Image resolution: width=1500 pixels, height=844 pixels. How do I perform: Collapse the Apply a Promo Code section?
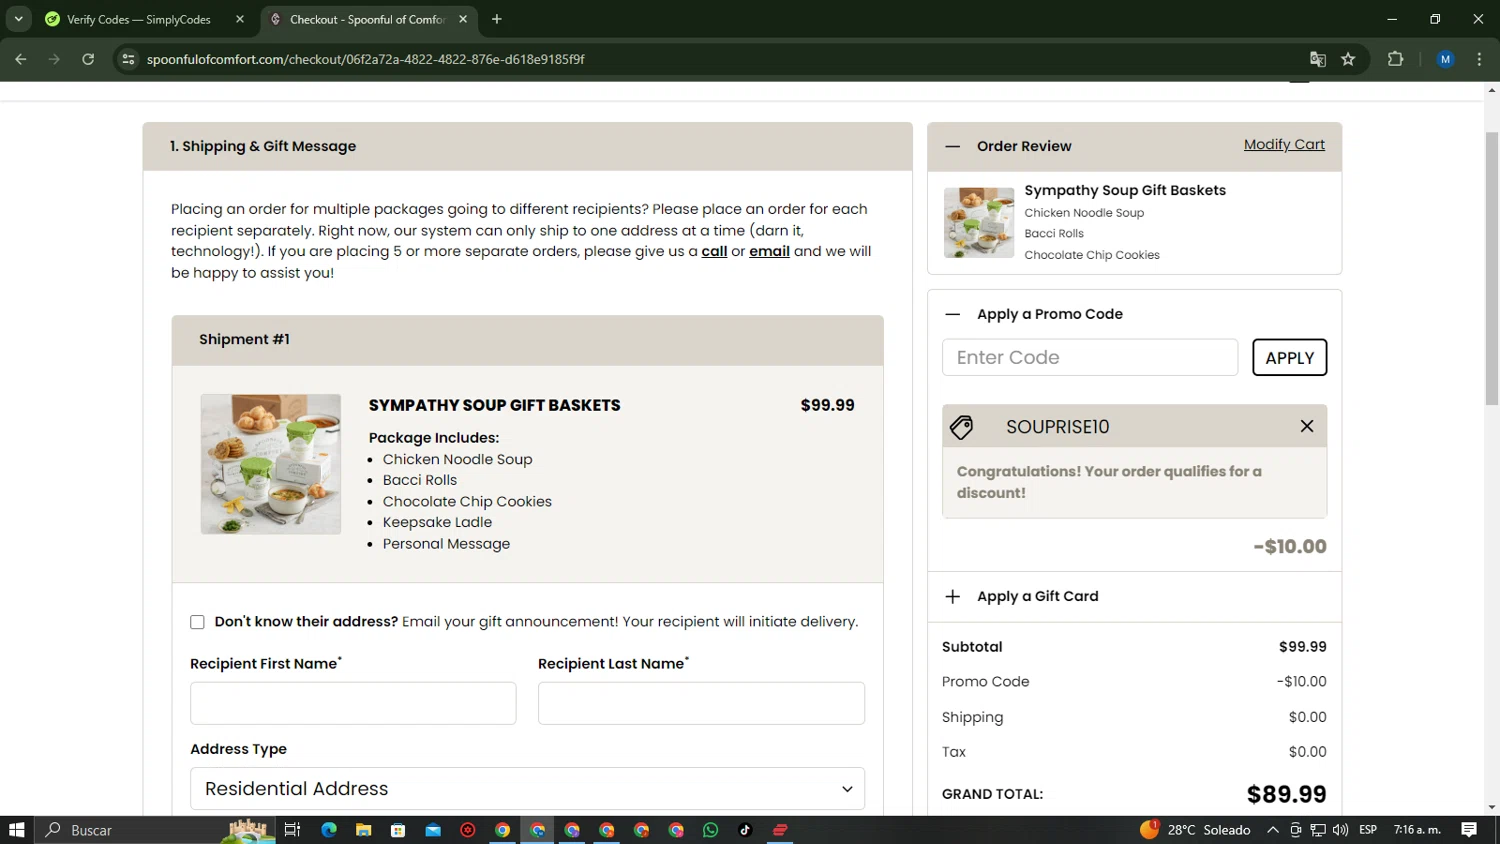point(953,314)
